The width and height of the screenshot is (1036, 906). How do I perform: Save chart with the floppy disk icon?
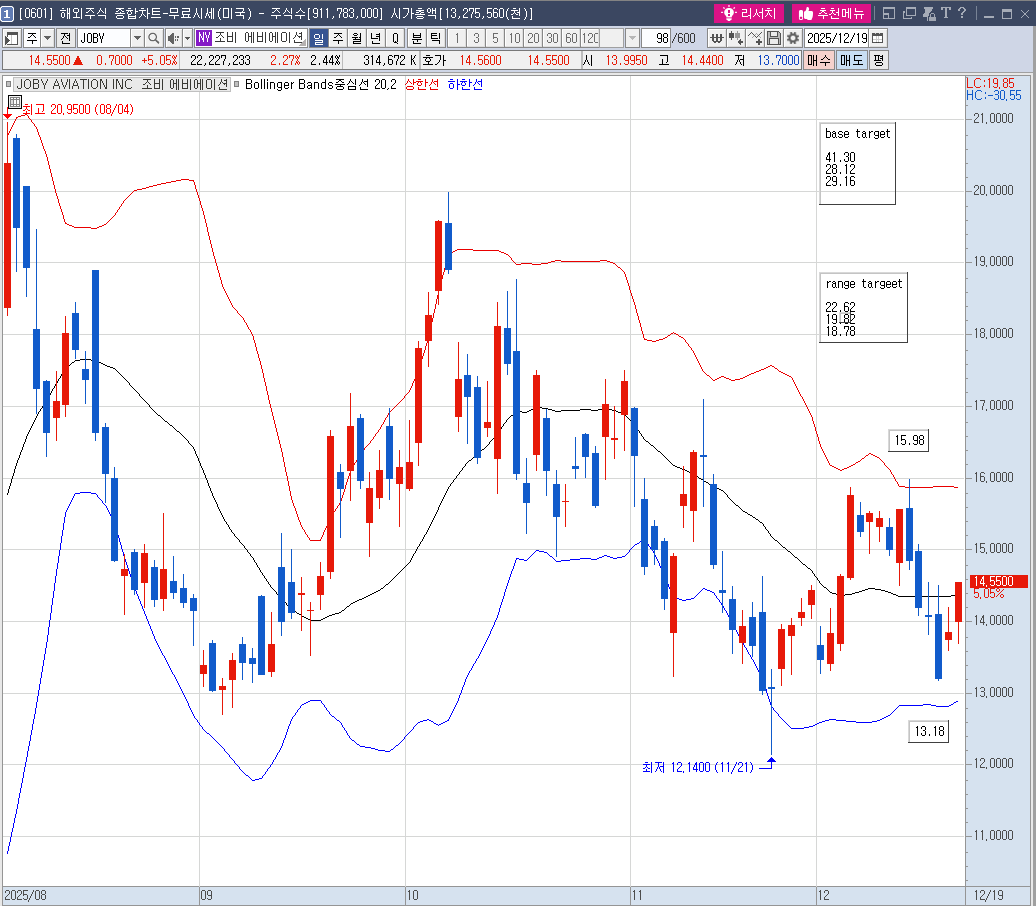pos(774,38)
